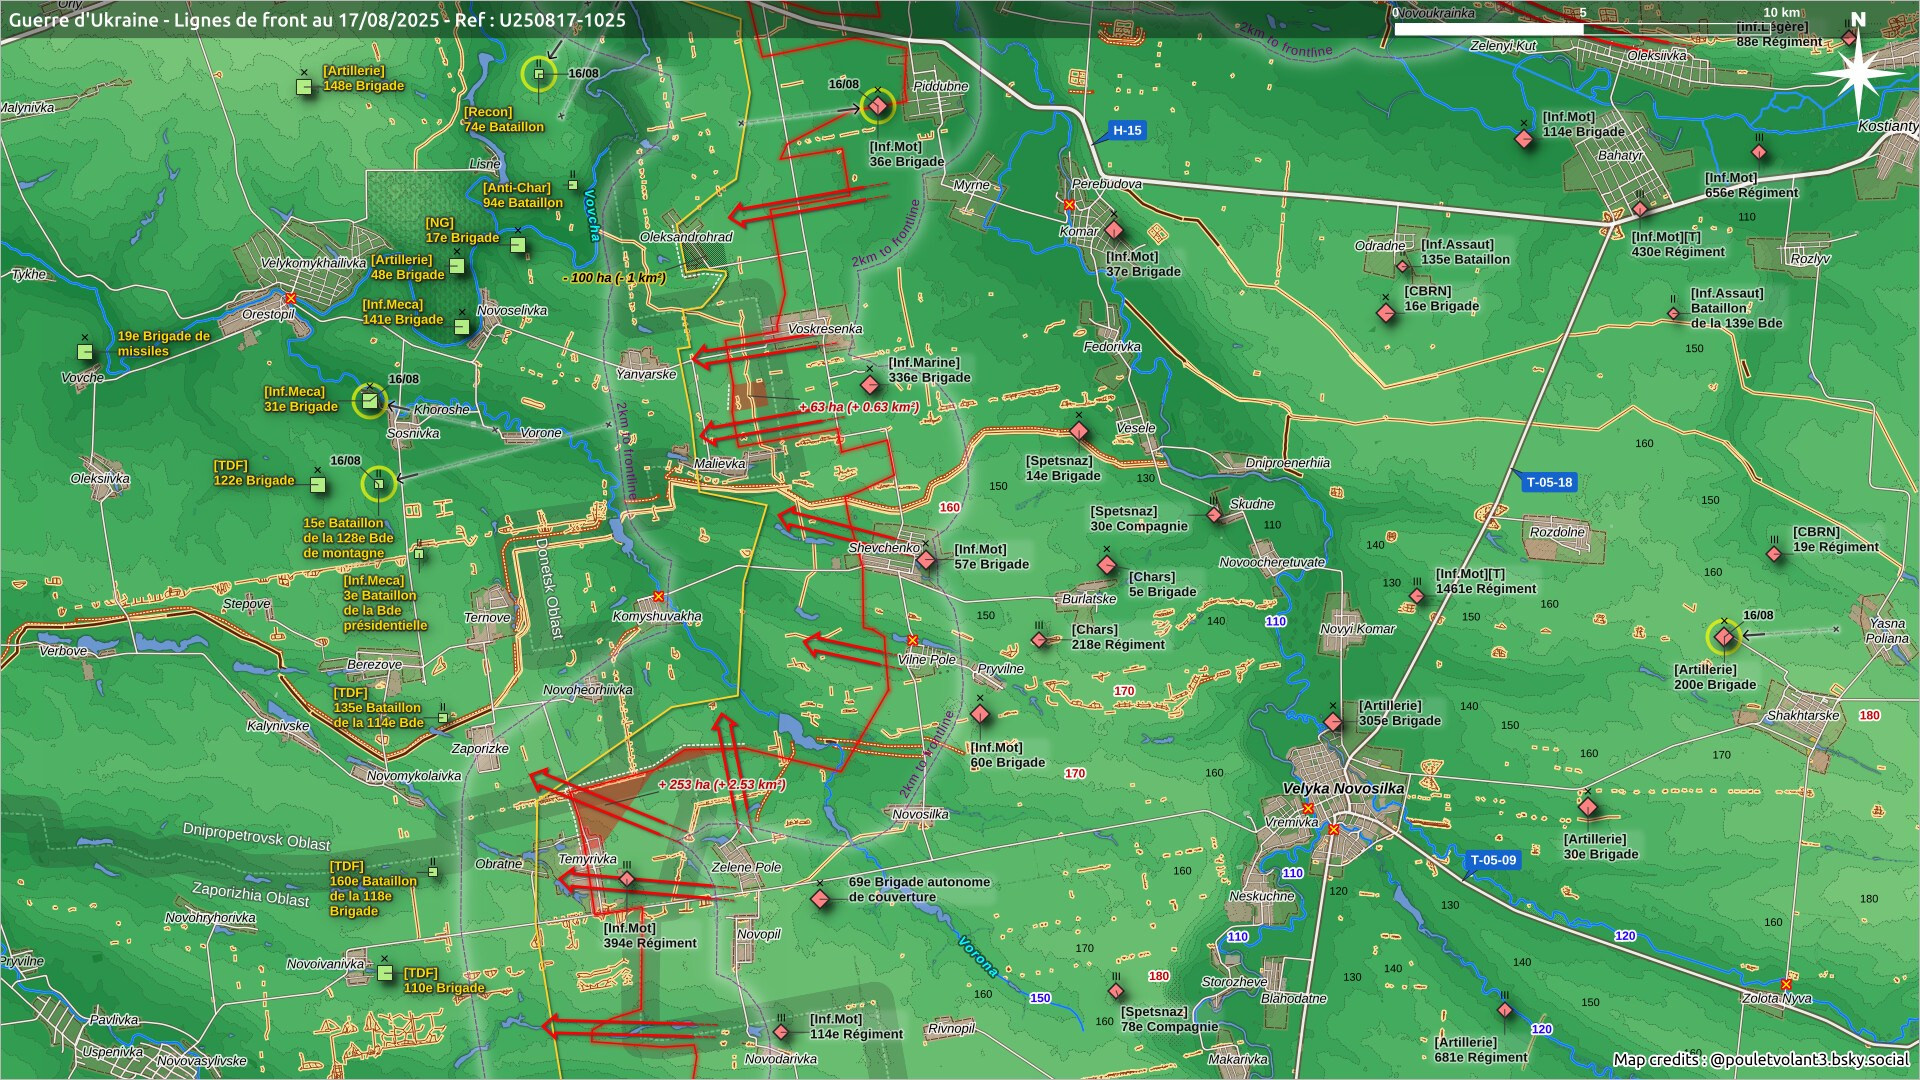This screenshot has width=1920, height=1080.
Task: Click the 148e Brigade artillery unit marker
Action: click(x=304, y=87)
